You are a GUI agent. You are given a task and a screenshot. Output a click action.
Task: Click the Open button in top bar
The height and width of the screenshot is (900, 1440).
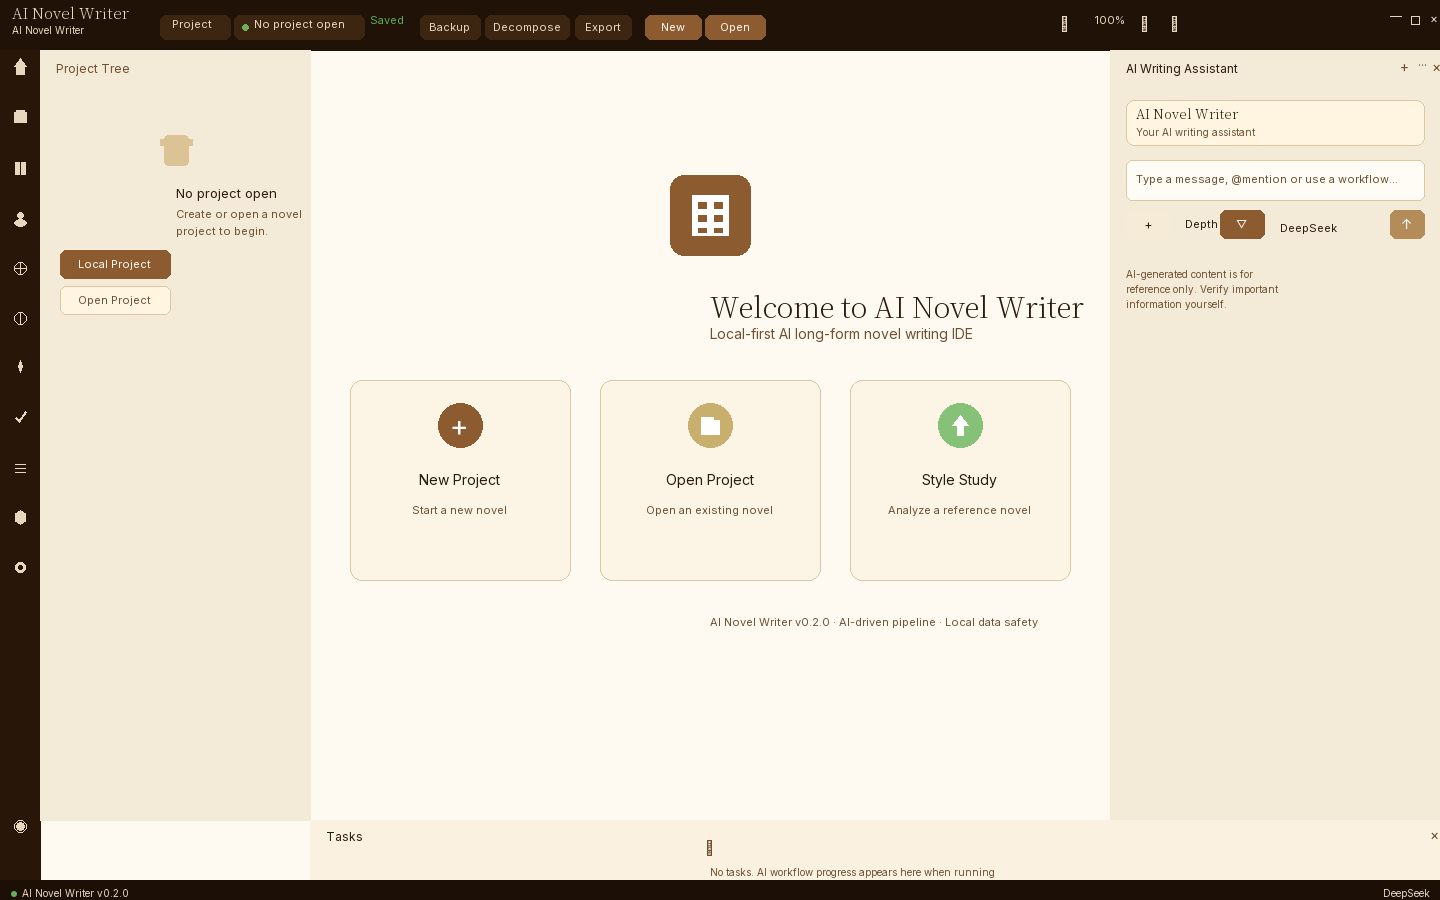pyautogui.click(x=735, y=27)
